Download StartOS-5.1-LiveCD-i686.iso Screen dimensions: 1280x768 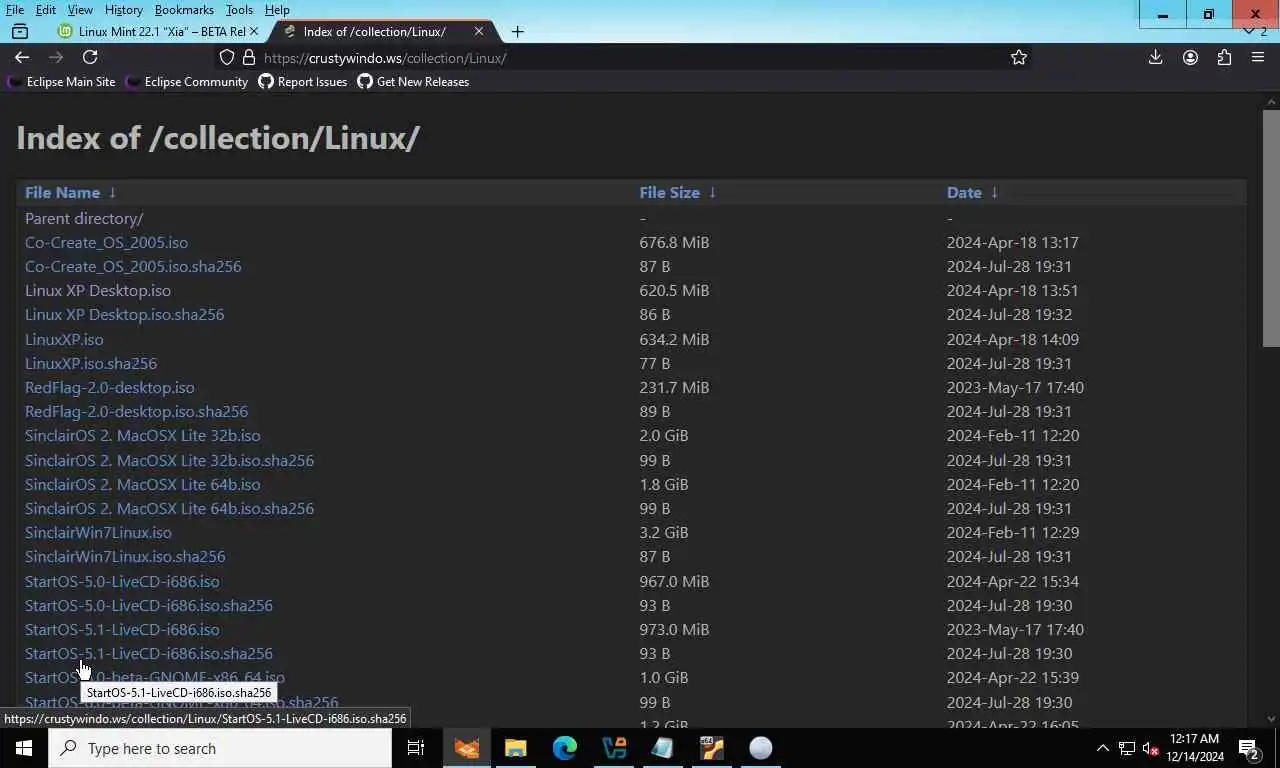tap(122, 629)
